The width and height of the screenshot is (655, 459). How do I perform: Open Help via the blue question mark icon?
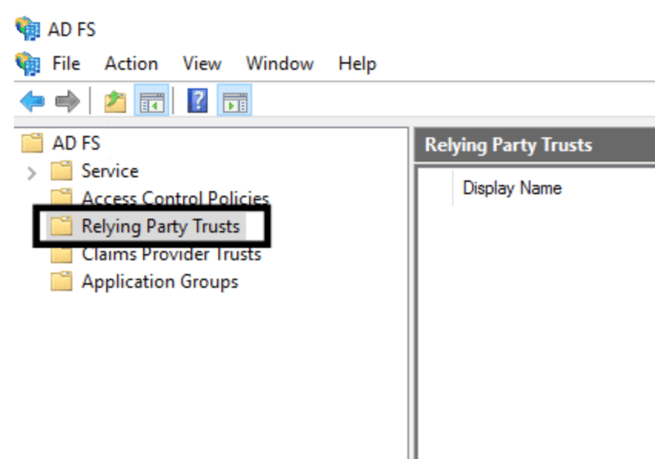(197, 100)
